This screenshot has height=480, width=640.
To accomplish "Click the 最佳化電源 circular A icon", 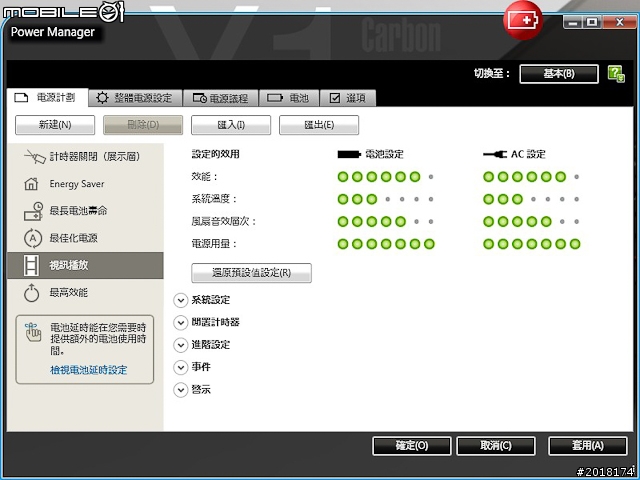I will click(33, 238).
